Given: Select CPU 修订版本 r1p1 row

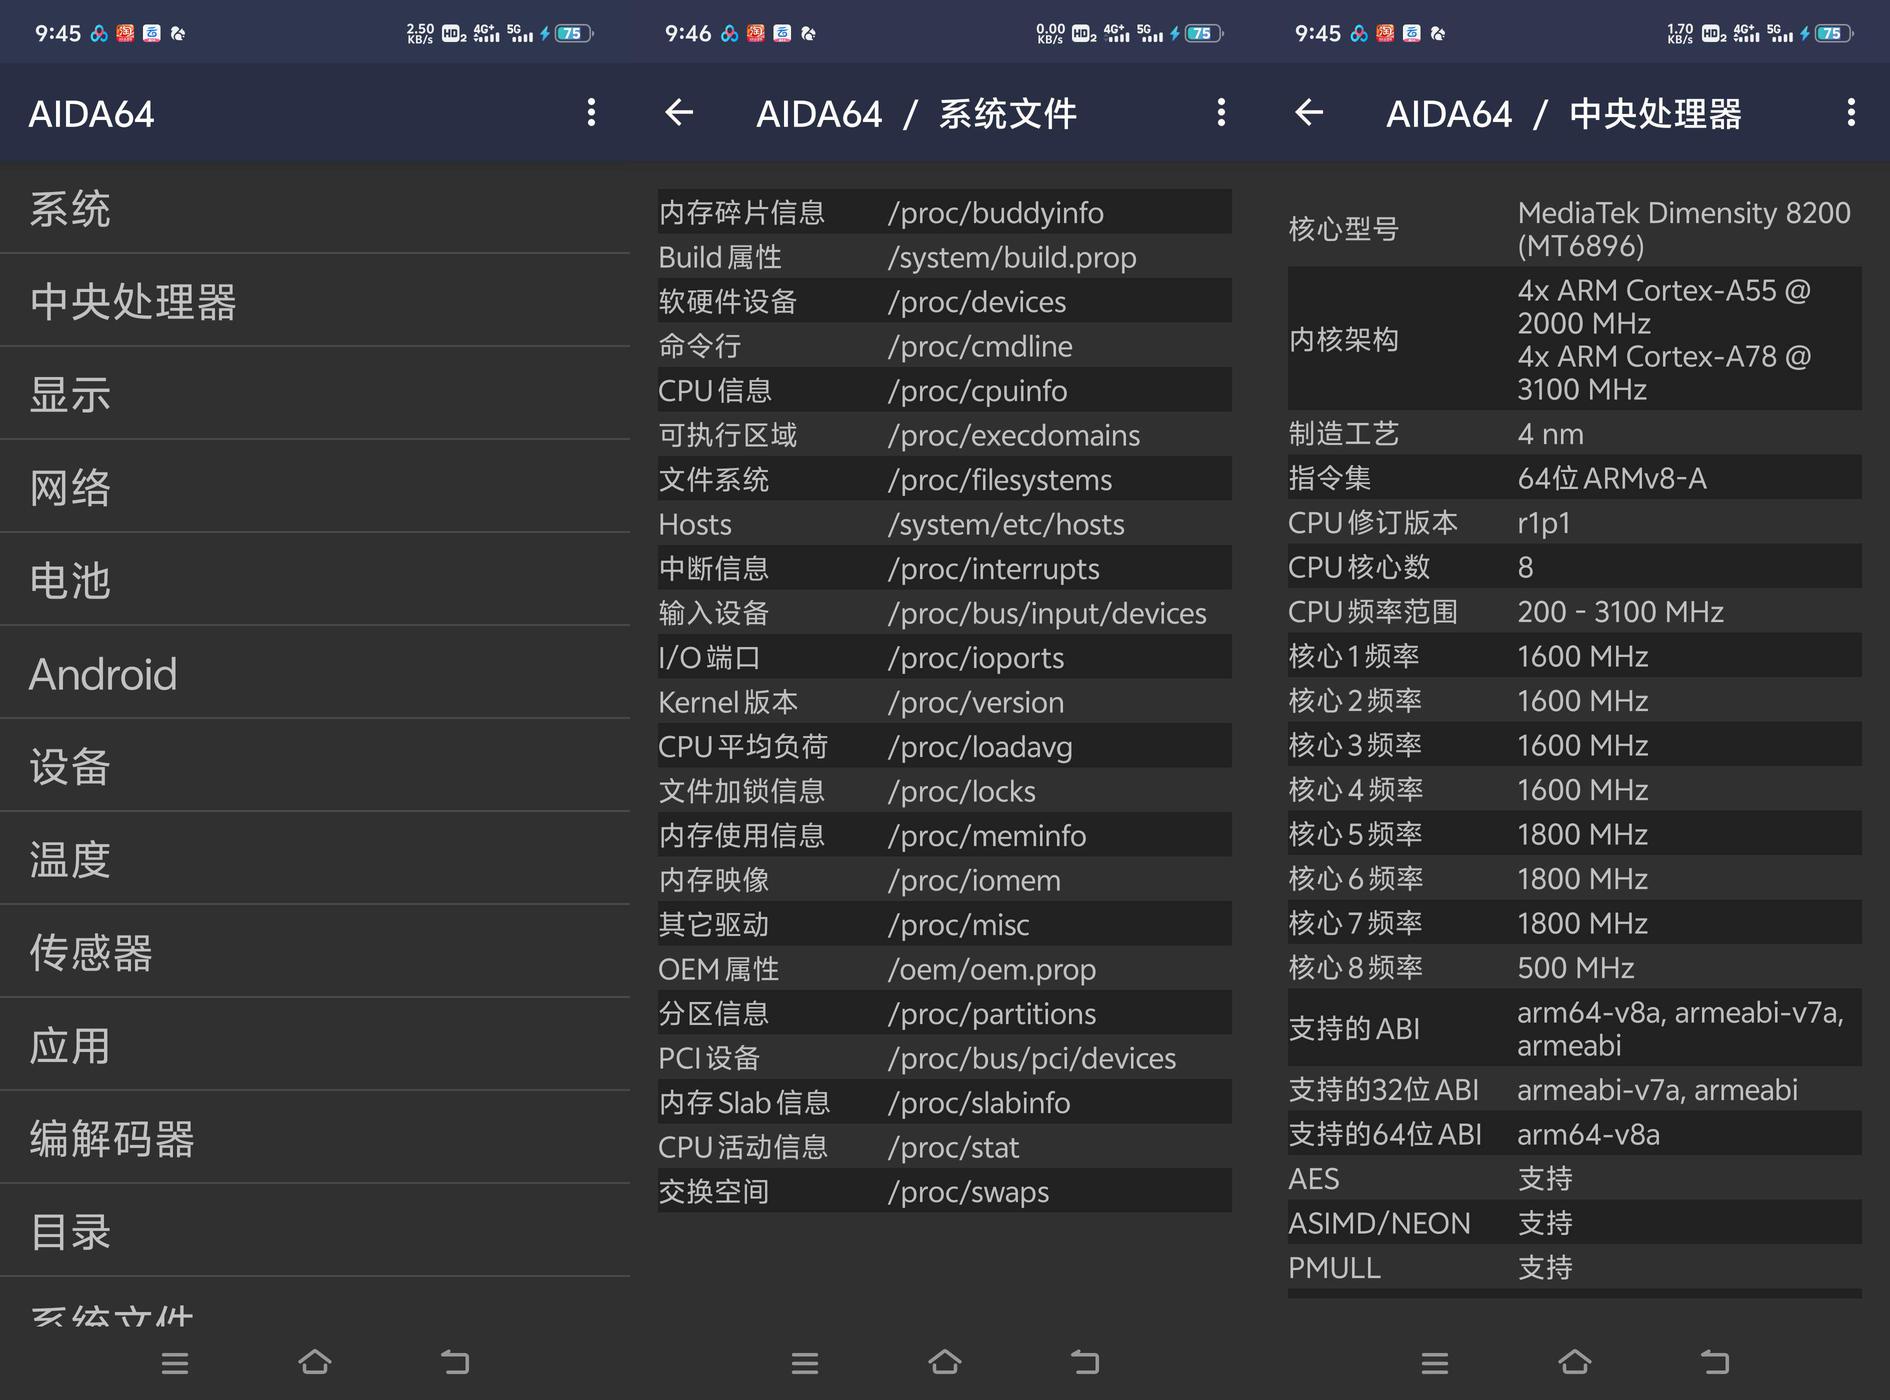Looking at the screenshot, I should point(1575,522).
